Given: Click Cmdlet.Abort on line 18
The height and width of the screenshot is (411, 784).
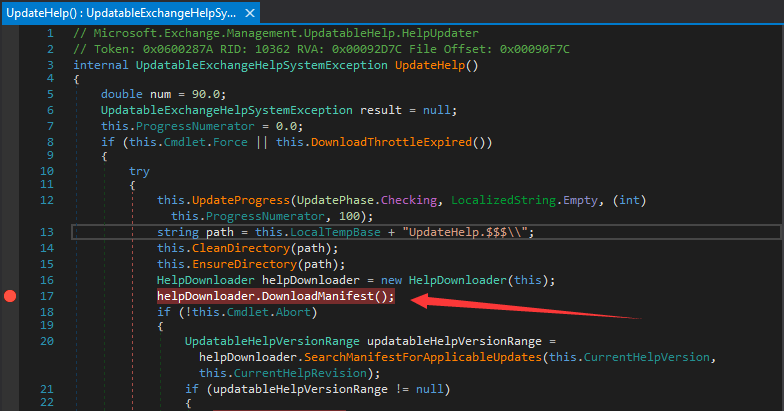Looking at the screenshot, I should coord(268,312).
